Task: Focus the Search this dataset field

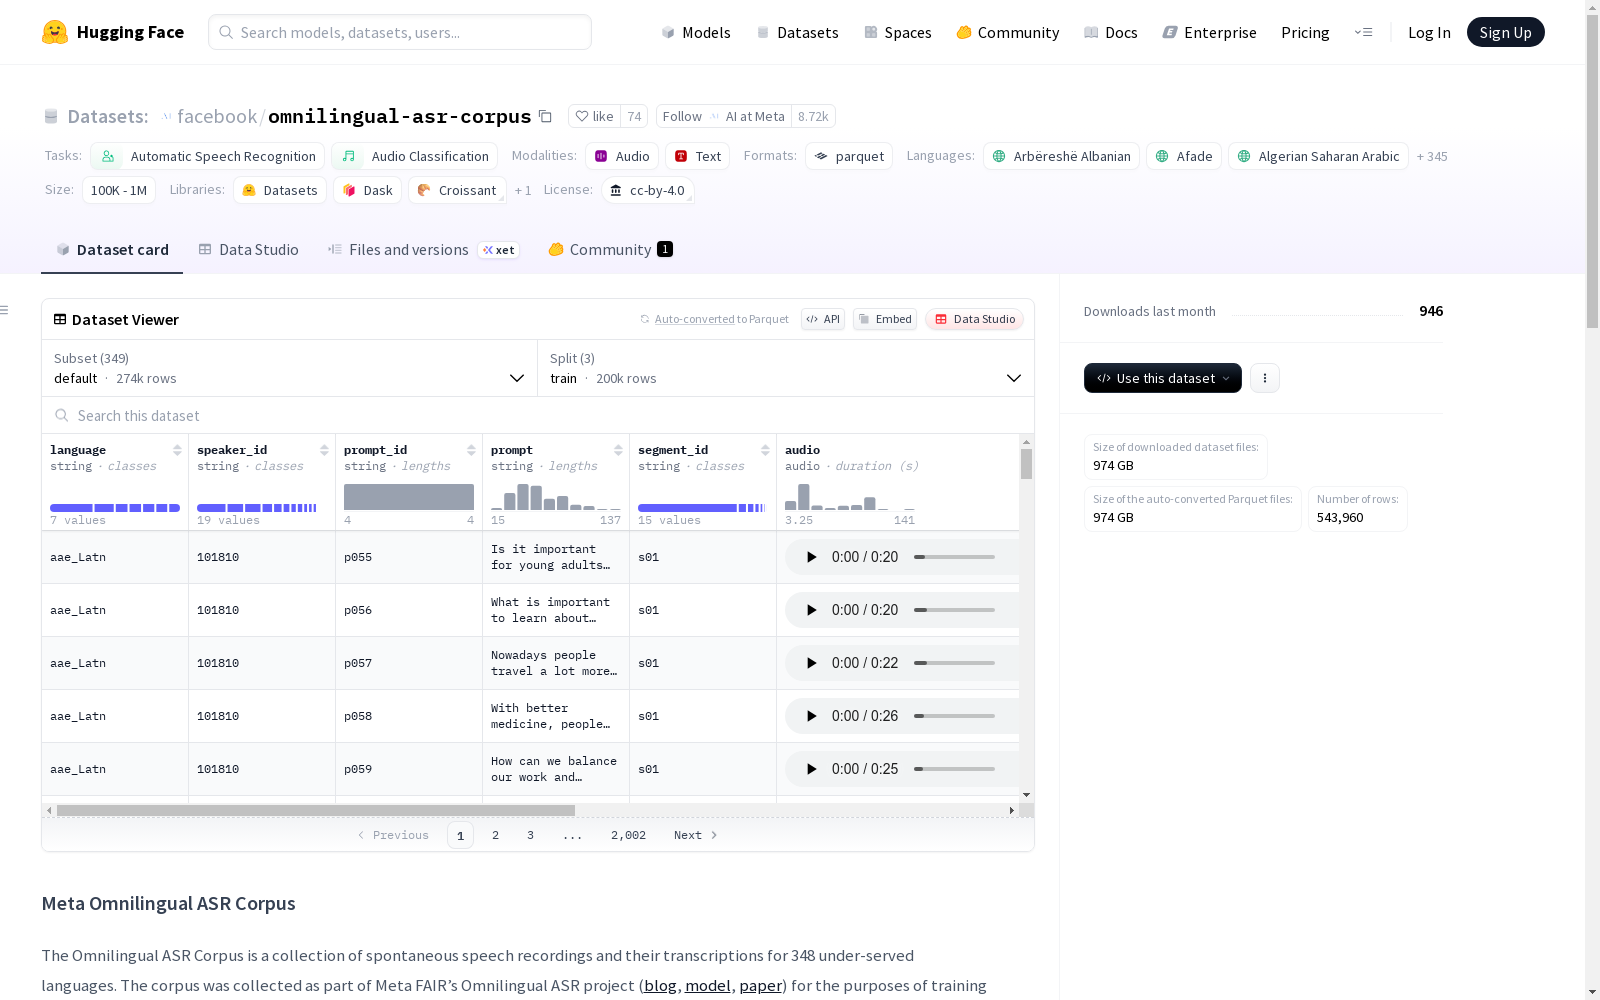Action: 538,416
